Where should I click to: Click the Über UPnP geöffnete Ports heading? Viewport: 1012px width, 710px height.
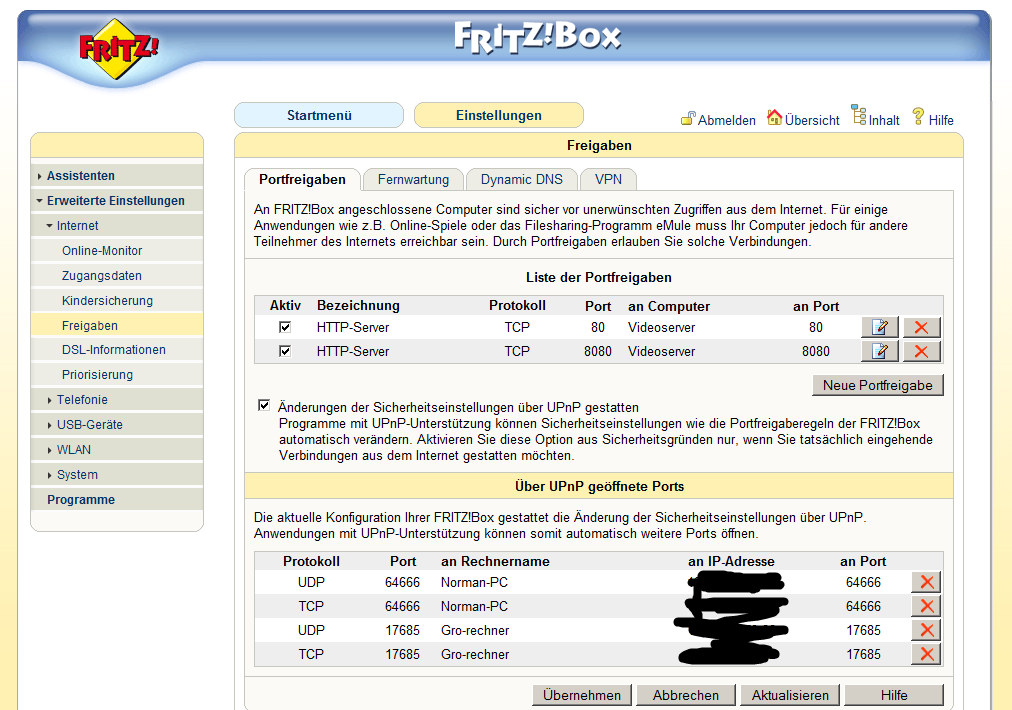point(599,487)
